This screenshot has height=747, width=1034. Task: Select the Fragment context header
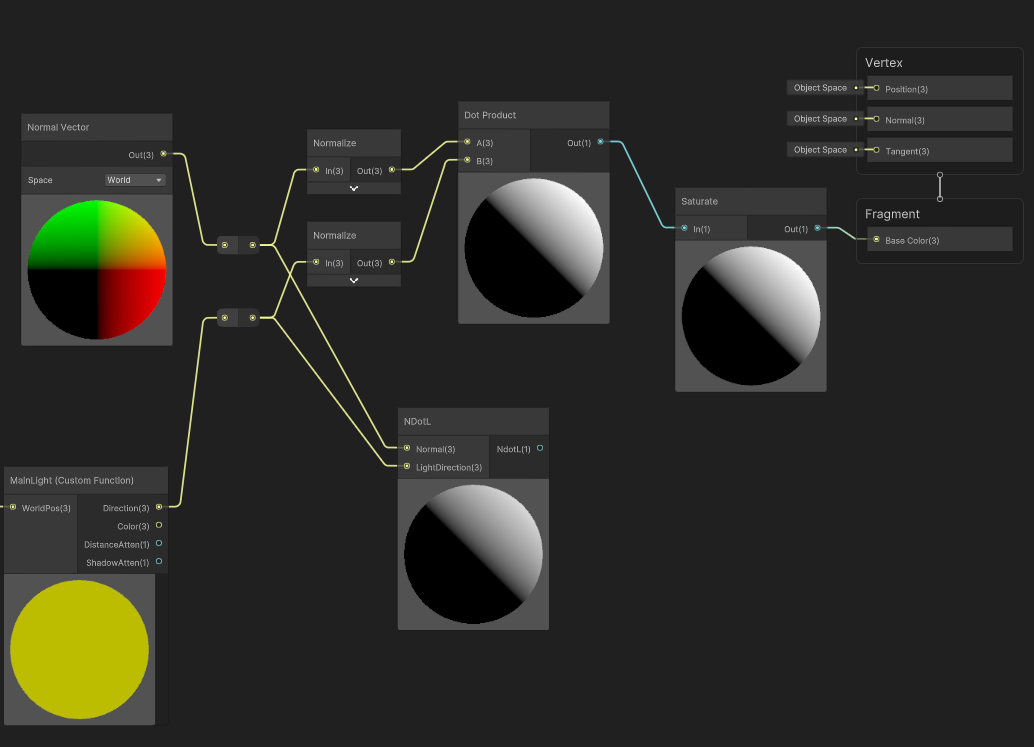pyautogui.click(x=892, y=214)
